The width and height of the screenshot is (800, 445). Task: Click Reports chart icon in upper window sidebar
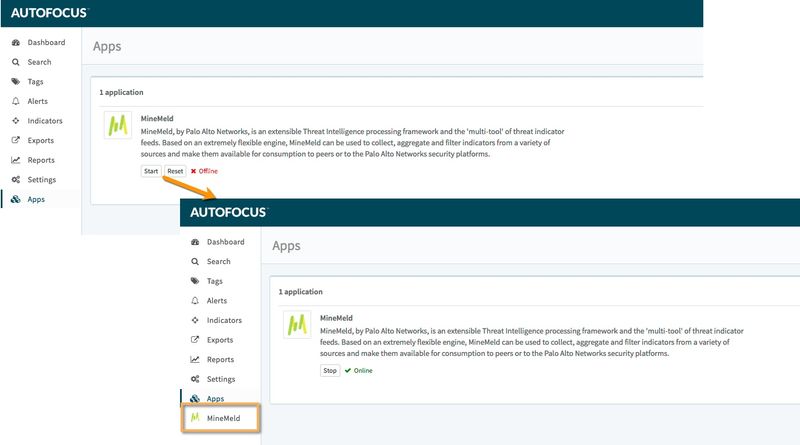pos(16,160)
